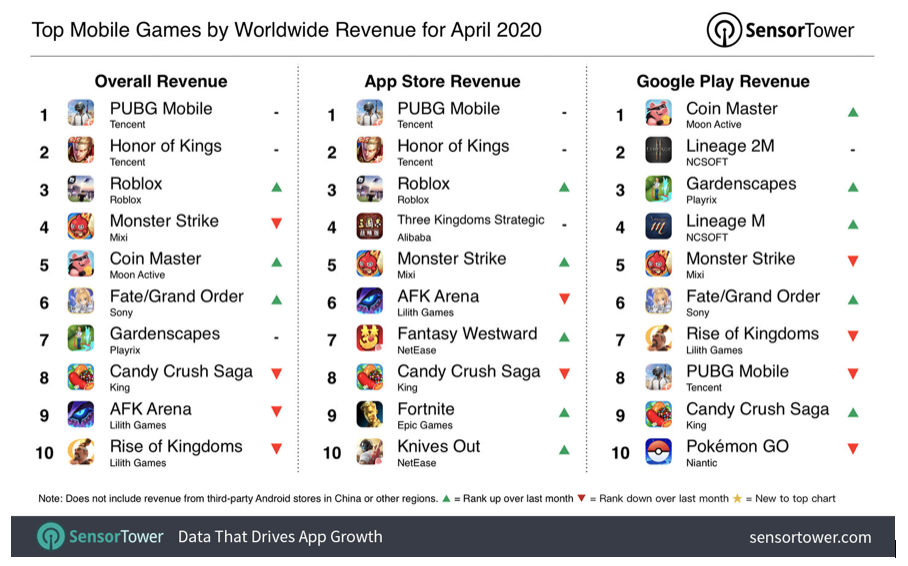The width and height of the screenshot is (908, 566).
Task: Click the red down arrow beside Pokémon GO
Action: [853, 451]
